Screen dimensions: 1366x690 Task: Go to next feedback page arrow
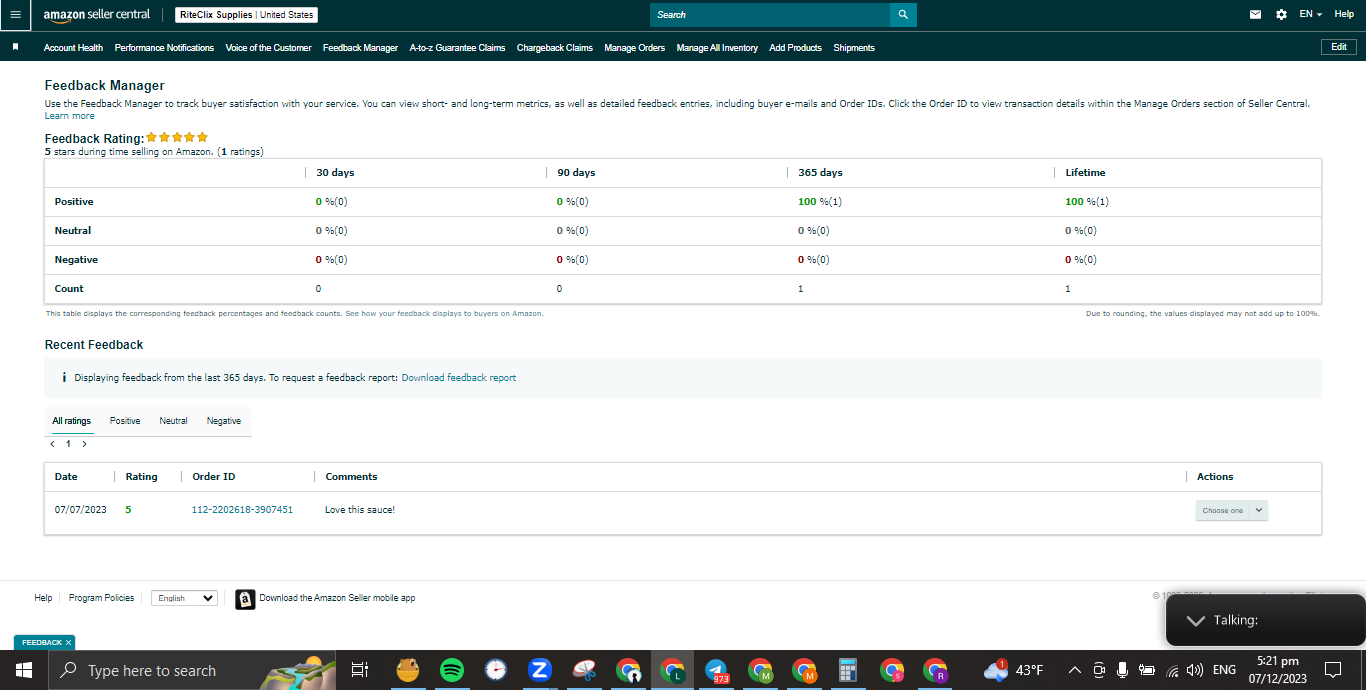point(84,443)
